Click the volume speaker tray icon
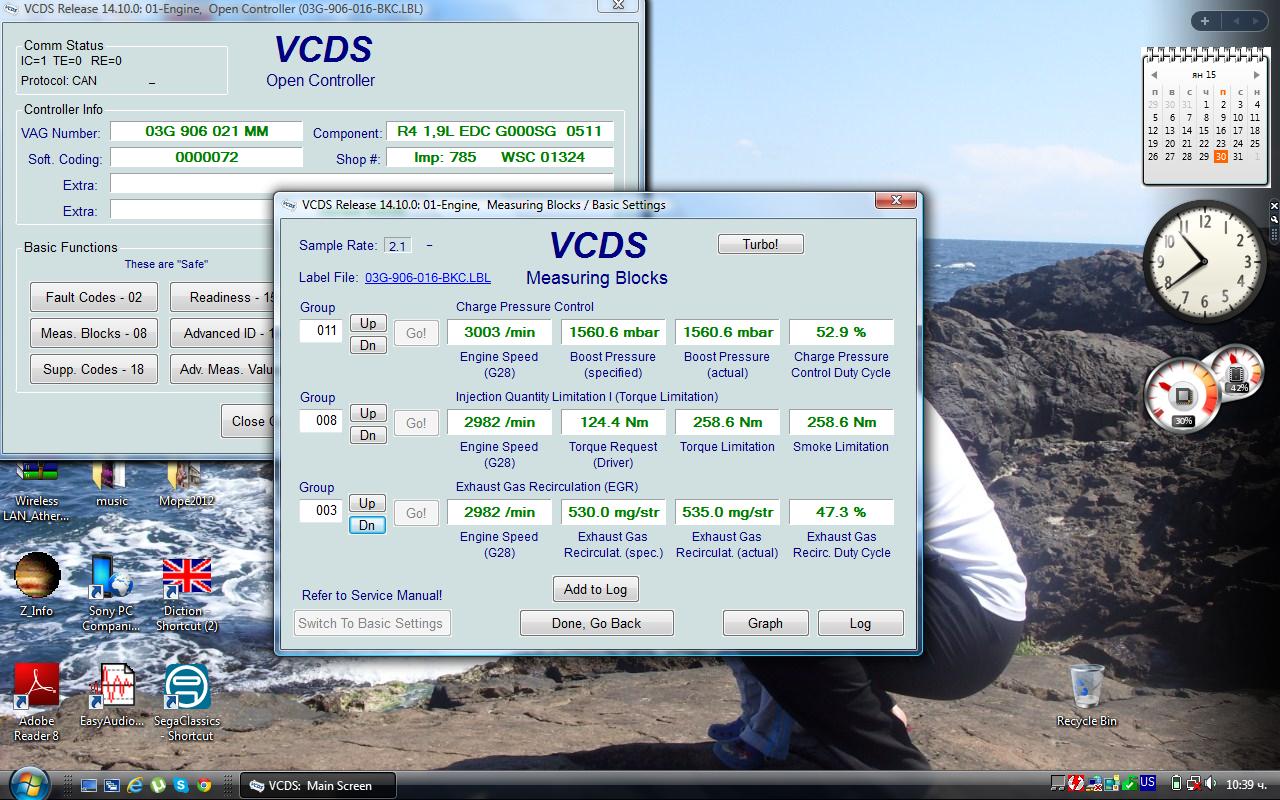1280x800 pixels. point(1209,784)
